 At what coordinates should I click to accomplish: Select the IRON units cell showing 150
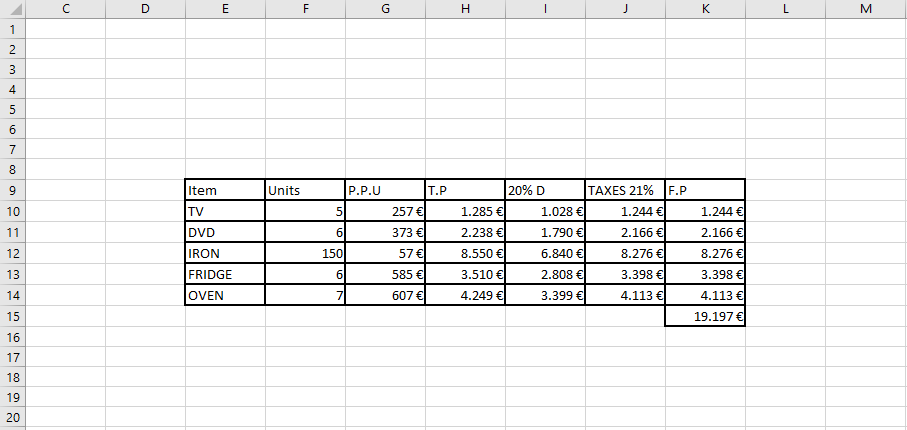305,253
